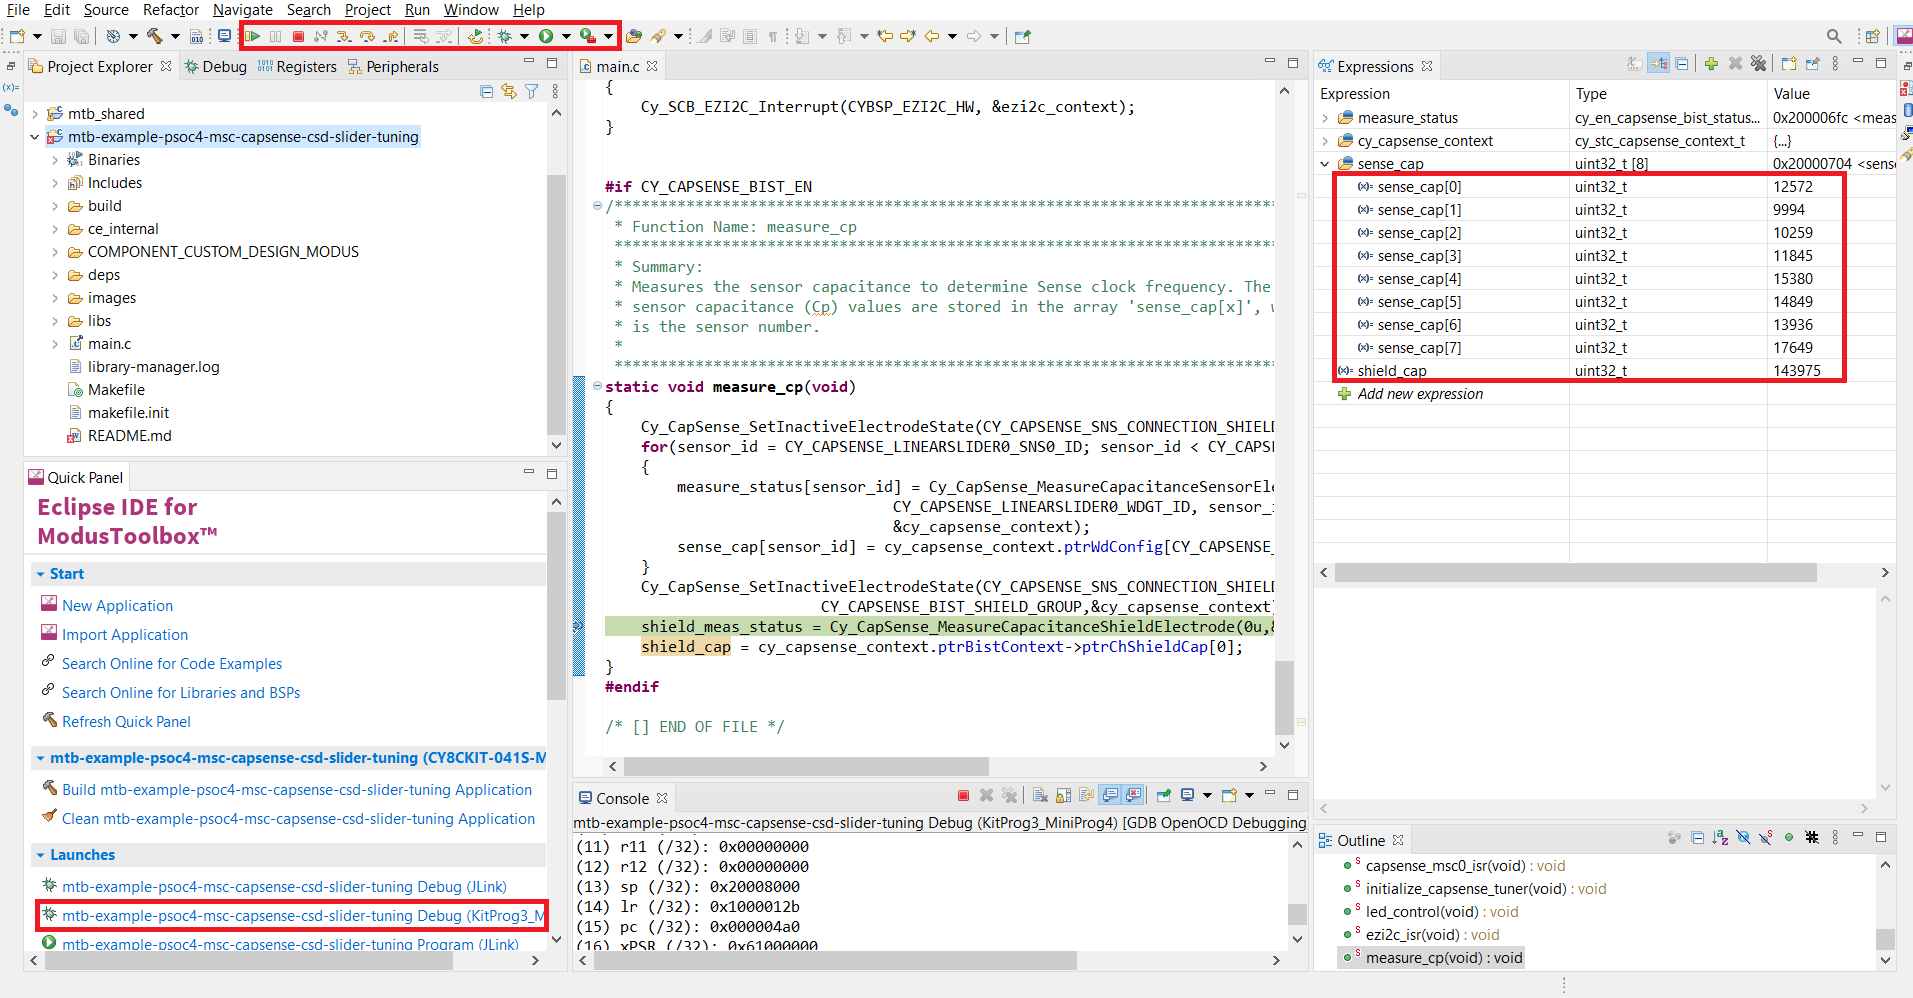The image size is (1913, 998).
Task: Click the Expressions view horizontal scrollbar
Action: coord(1575,573)
